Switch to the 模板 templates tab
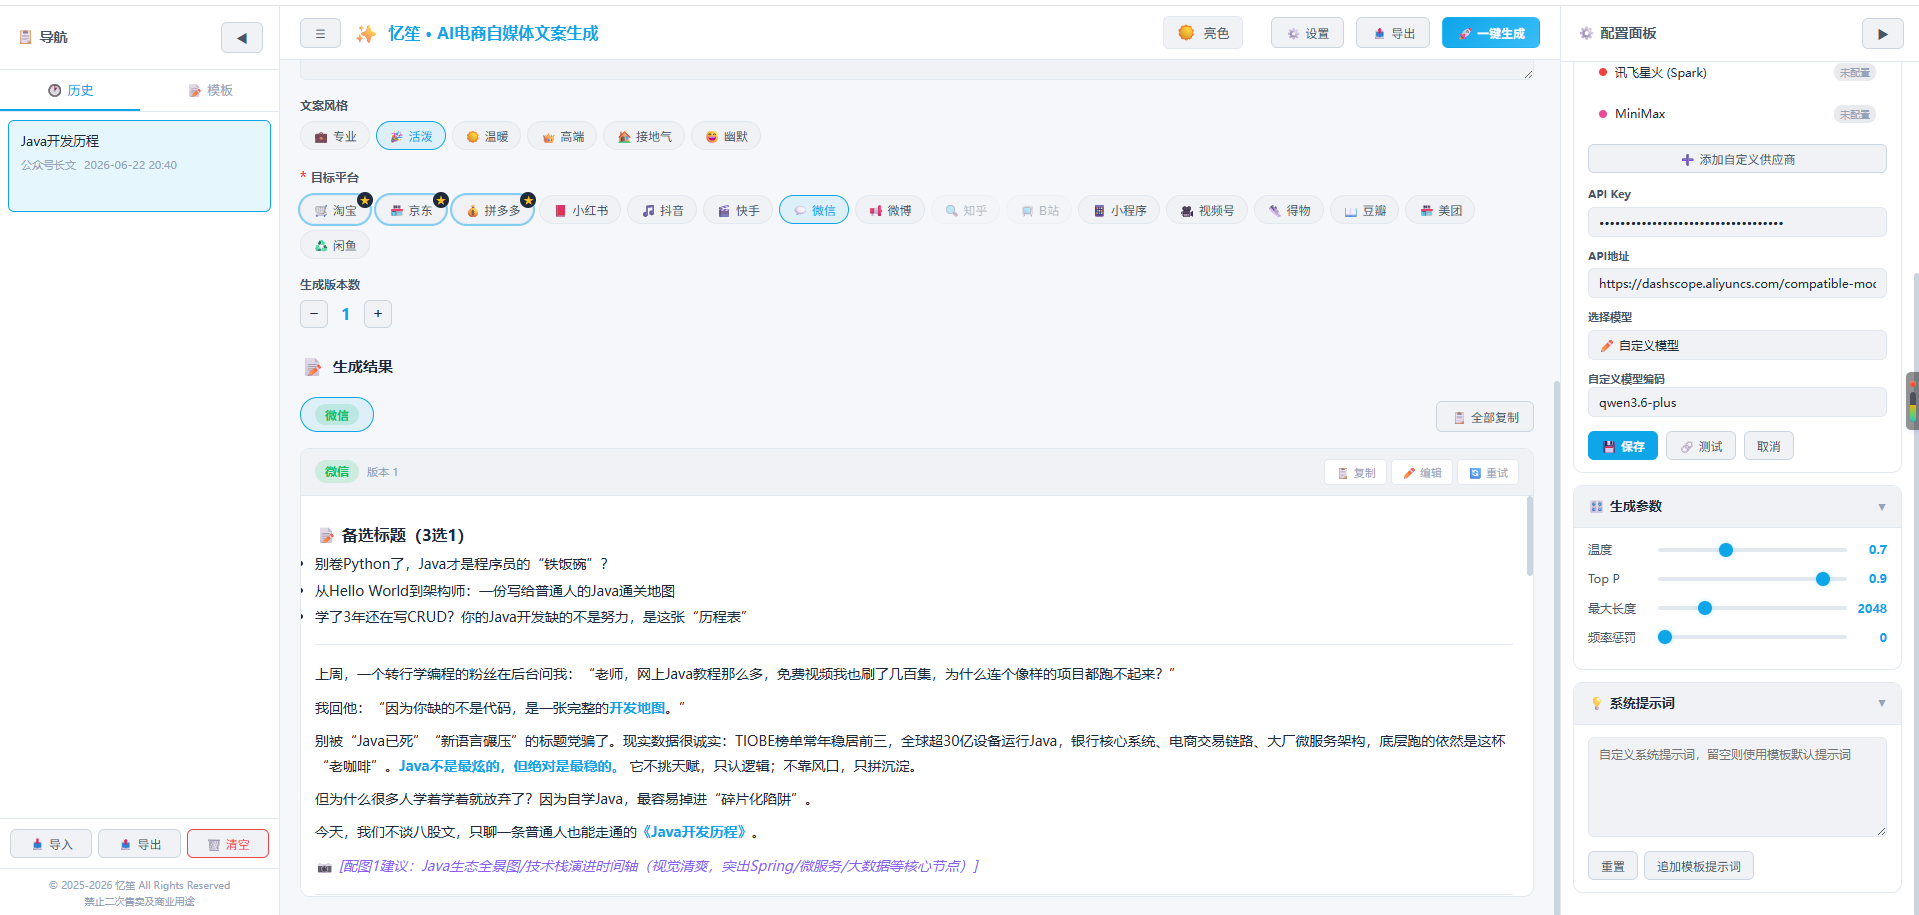 click(210, 90)
